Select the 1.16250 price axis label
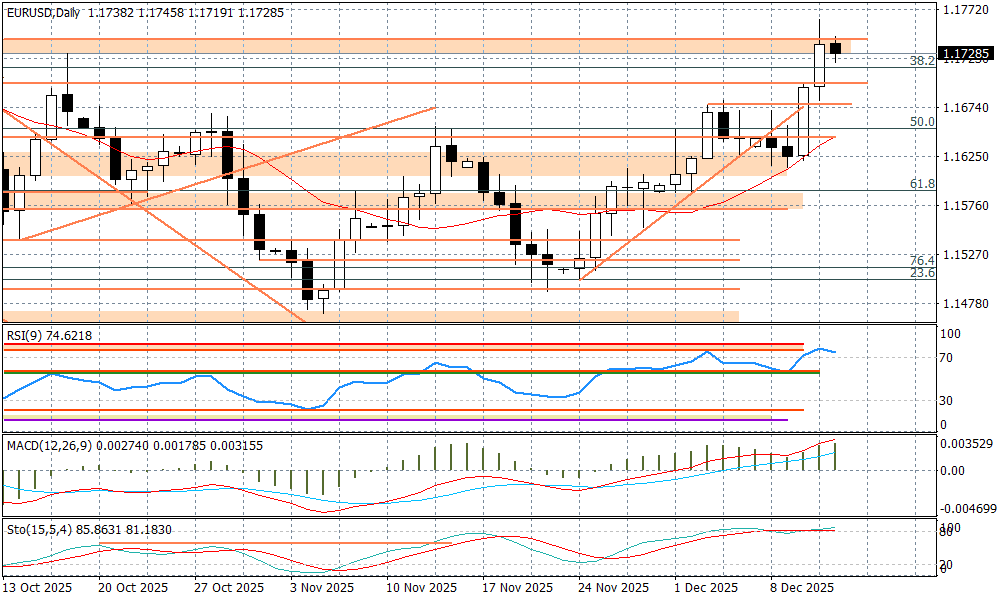The width and height of the screenshot is (1000, 600). (965, 157)
